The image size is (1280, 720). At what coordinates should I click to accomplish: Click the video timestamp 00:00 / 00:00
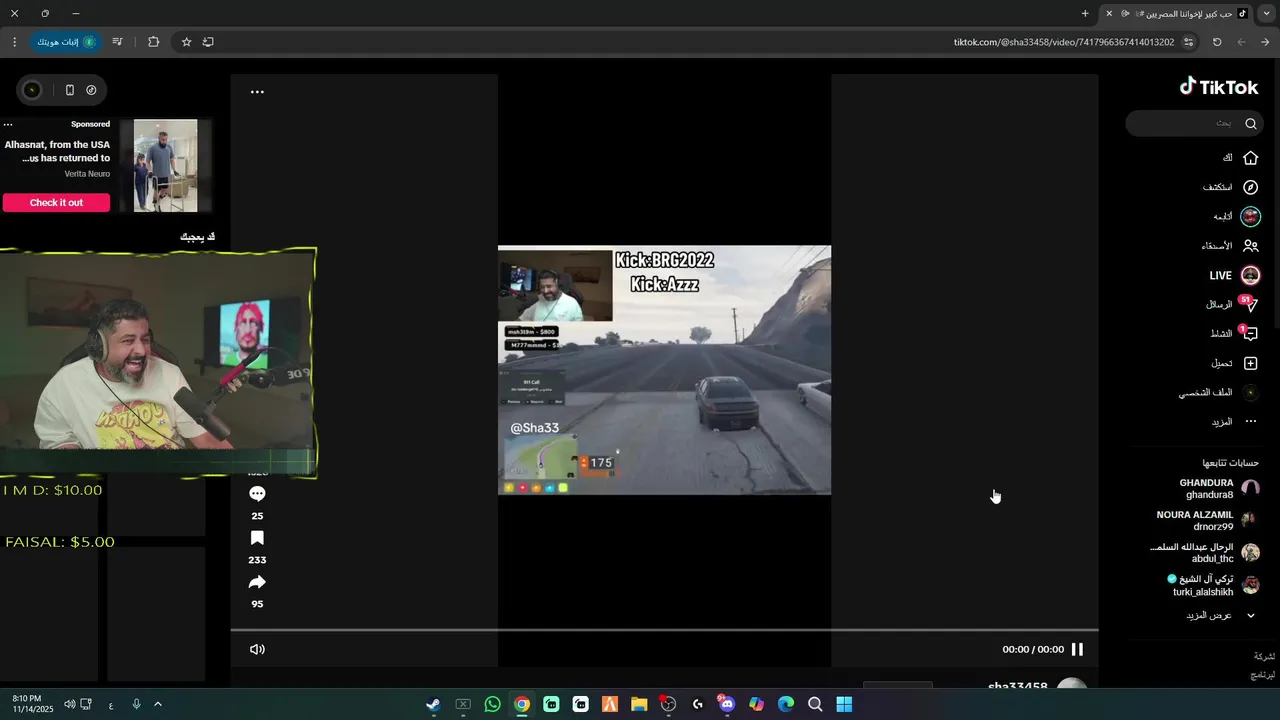pyautogui.click(x=1033, y=650)
